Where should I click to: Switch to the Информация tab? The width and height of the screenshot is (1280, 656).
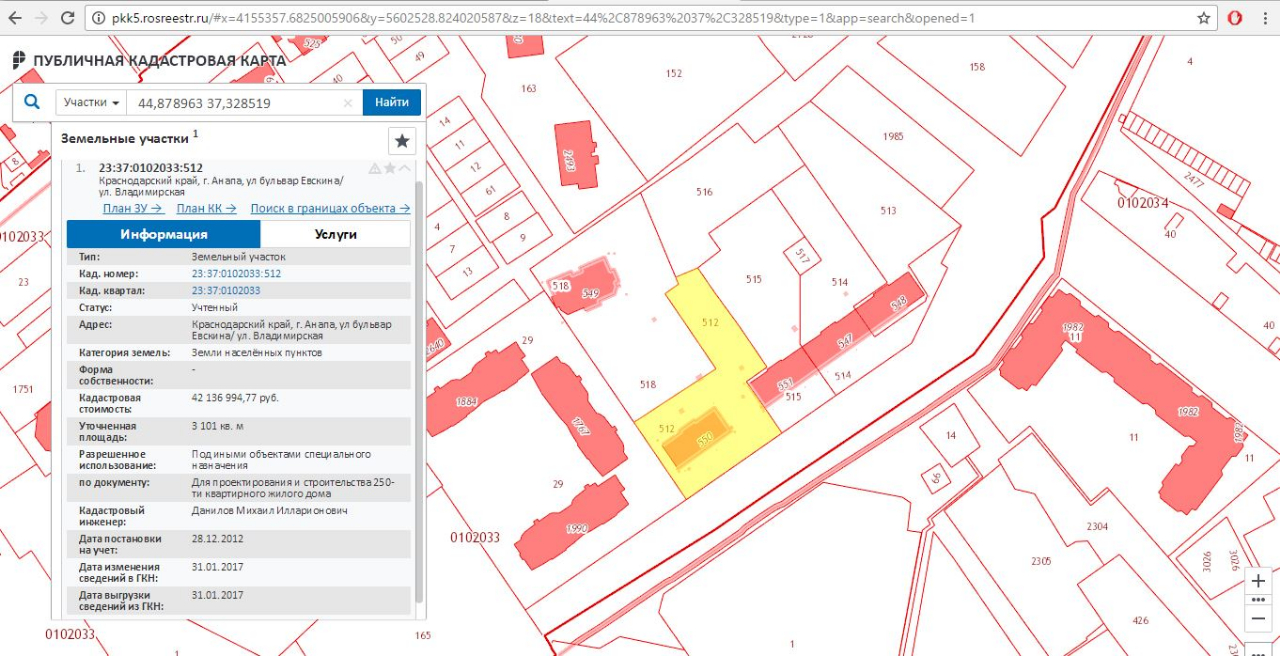click(x=164, y=234)
